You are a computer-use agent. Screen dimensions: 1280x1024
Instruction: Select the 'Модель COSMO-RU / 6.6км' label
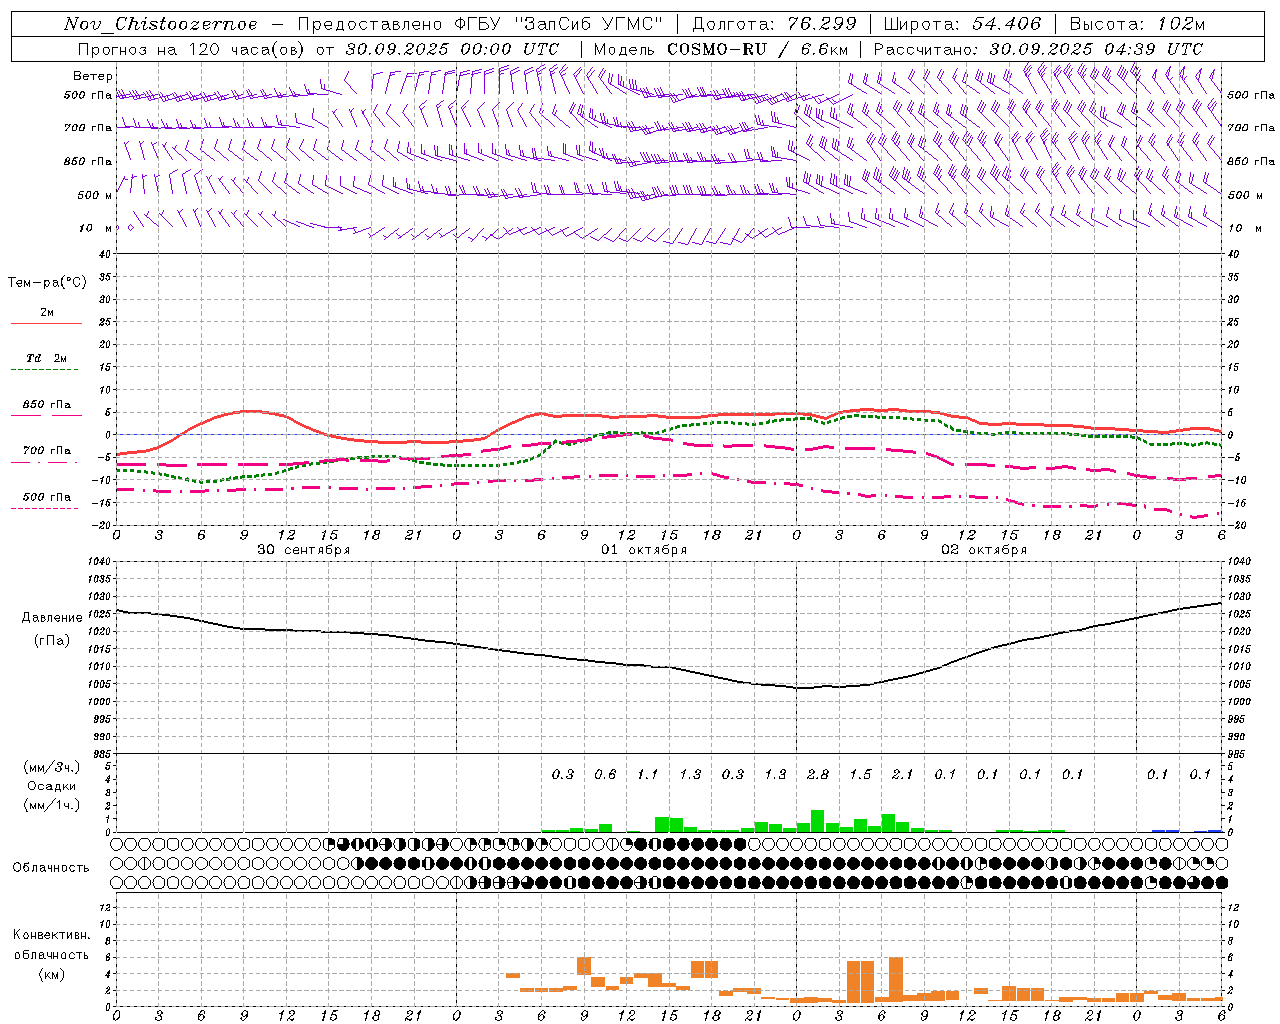coord(721,49)
